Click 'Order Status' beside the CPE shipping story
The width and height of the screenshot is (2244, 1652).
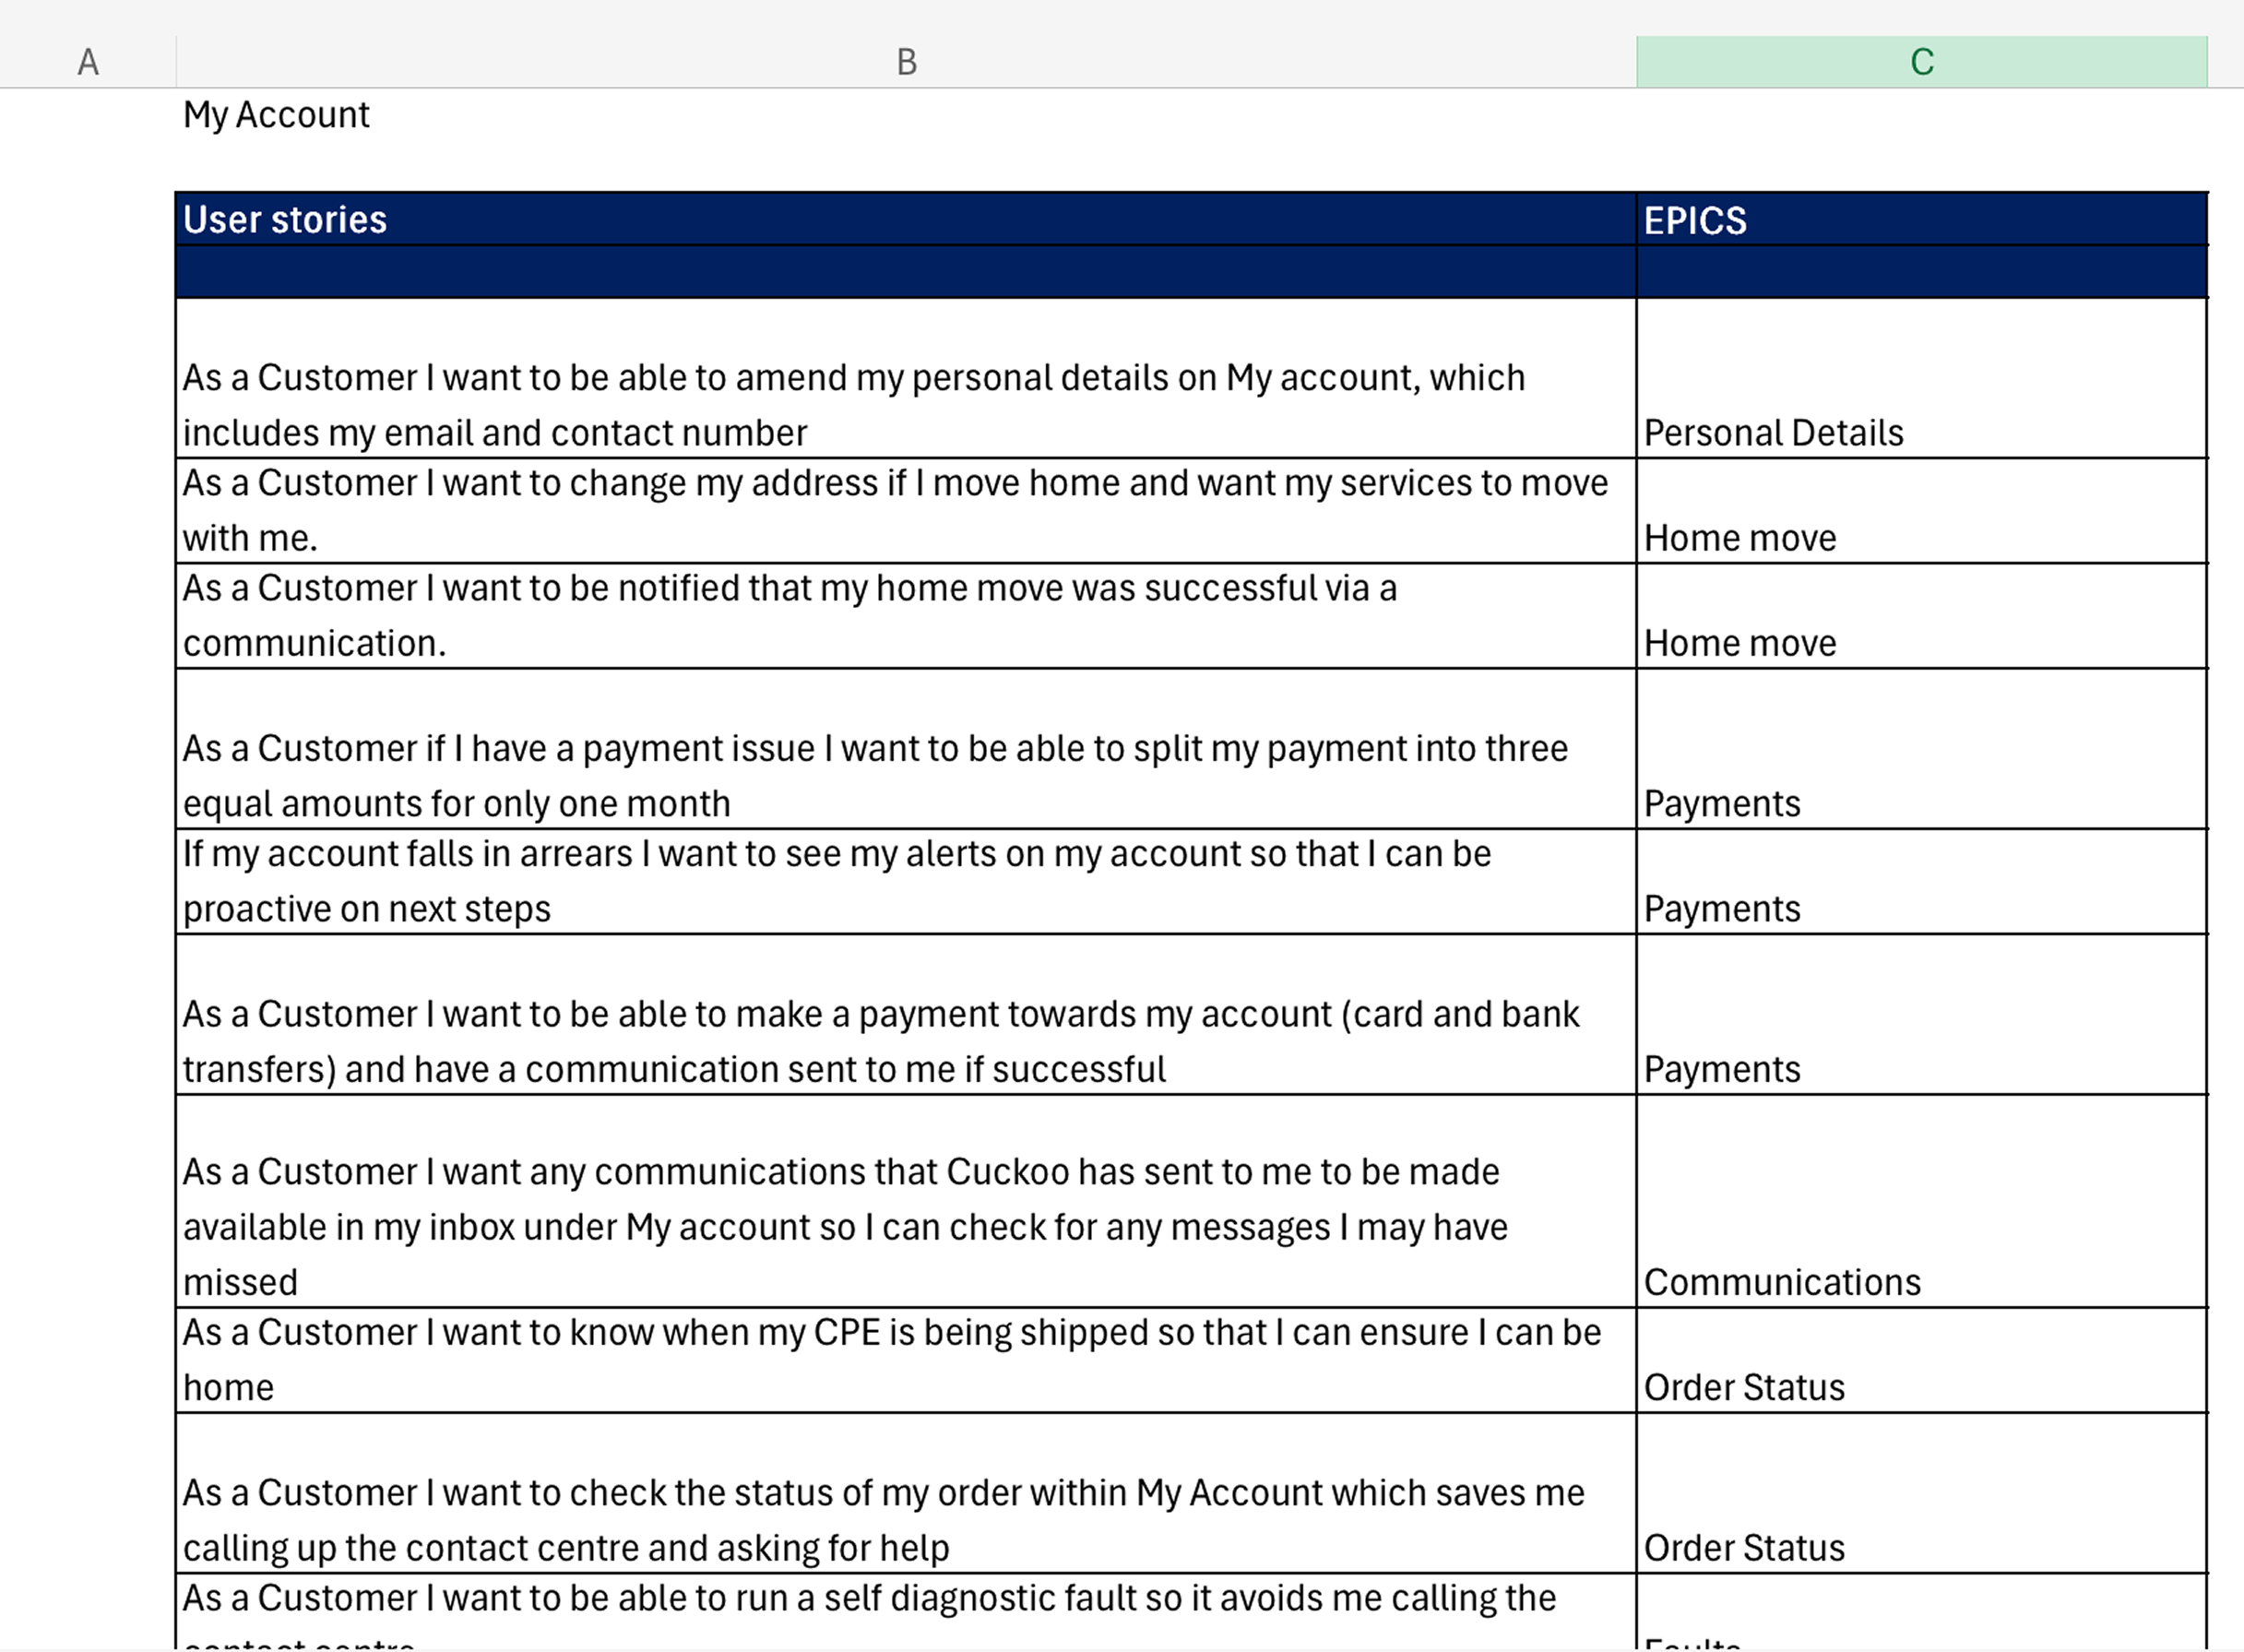(x=1744, y=1387)
